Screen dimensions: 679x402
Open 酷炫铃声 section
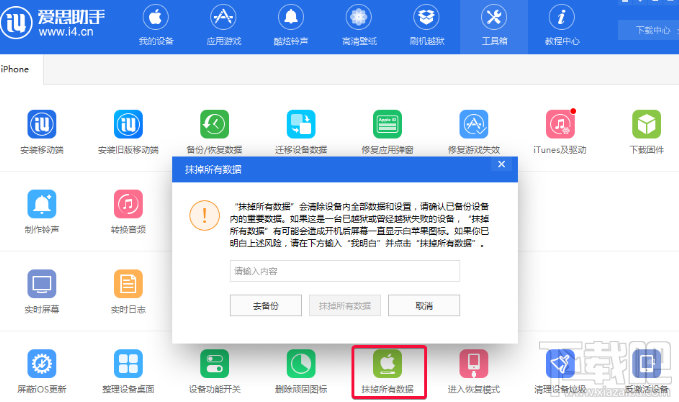click(x=291, y=25)
